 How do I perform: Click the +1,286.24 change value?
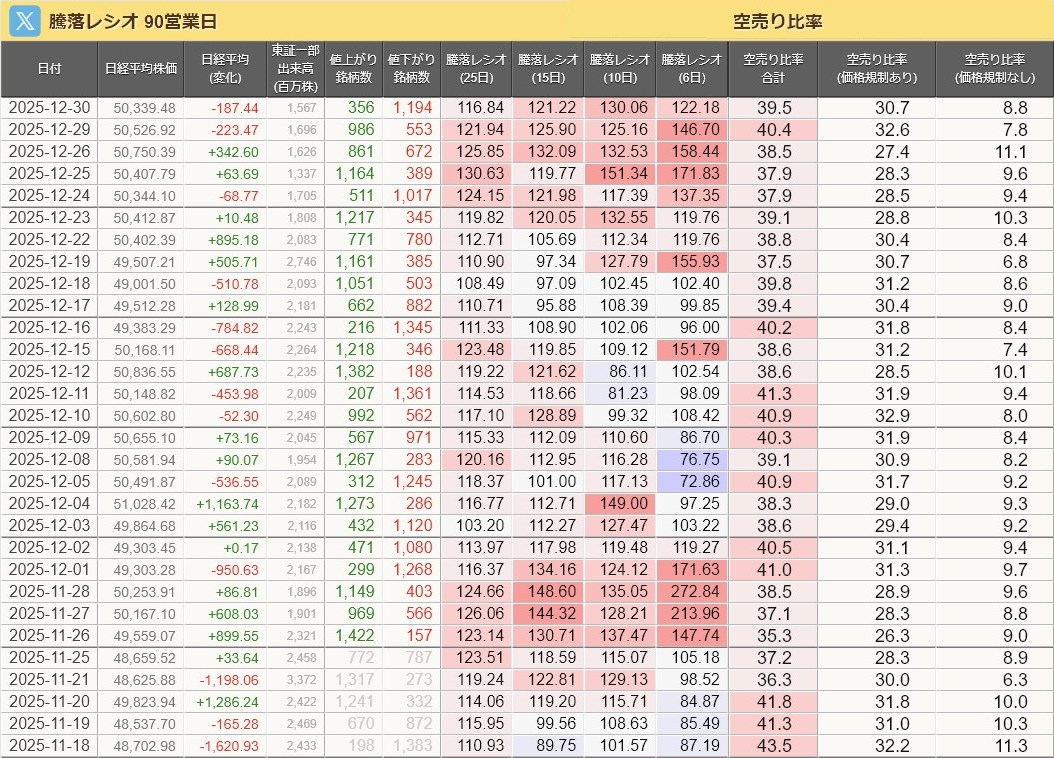[x=227, y=701]
